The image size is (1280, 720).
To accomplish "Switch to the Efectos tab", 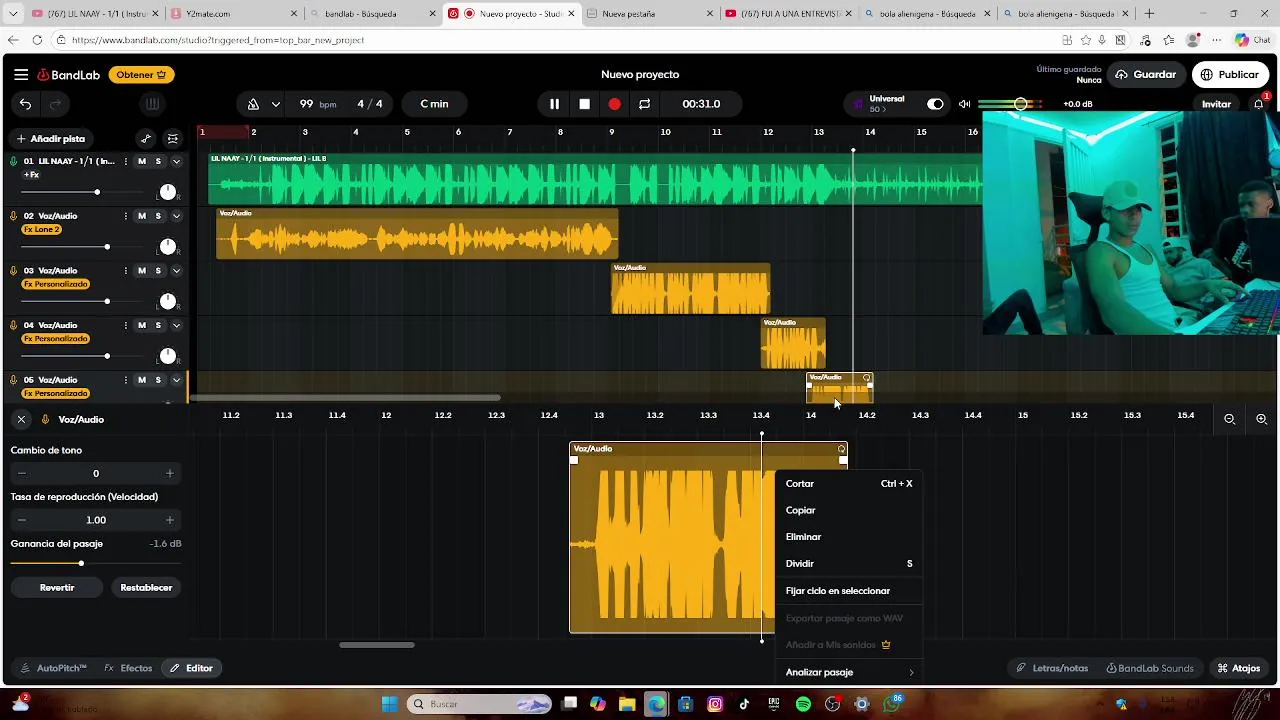I will 128,668.
